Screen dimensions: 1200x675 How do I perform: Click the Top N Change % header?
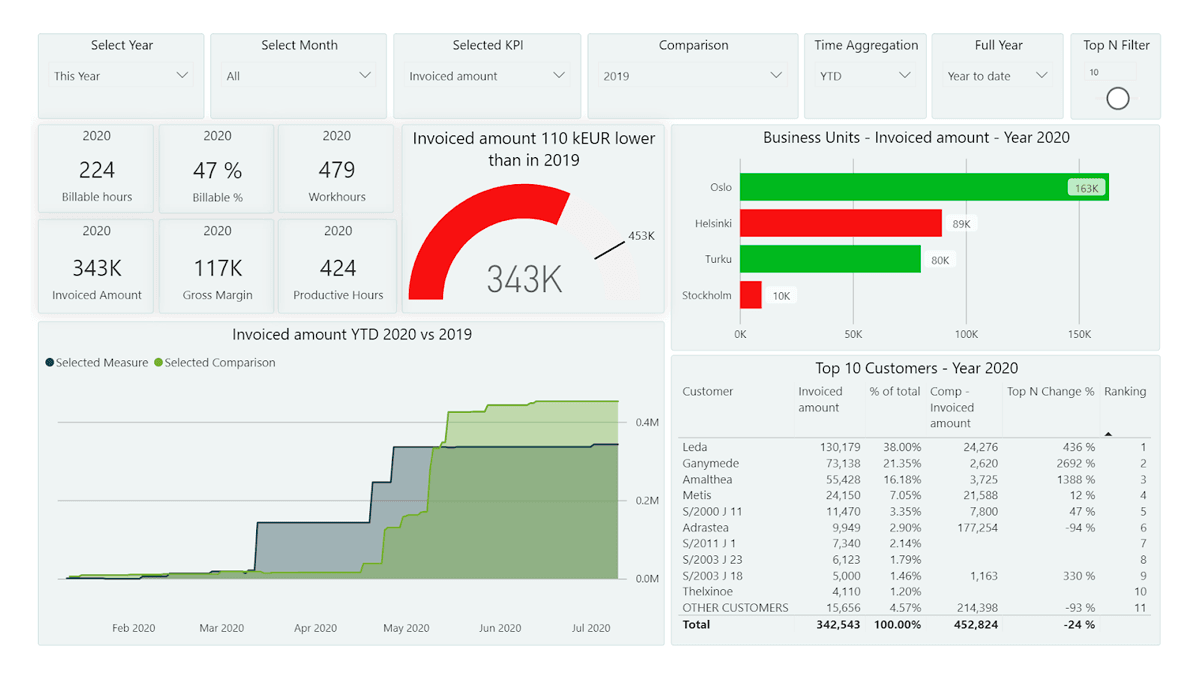pos(1050,392)
